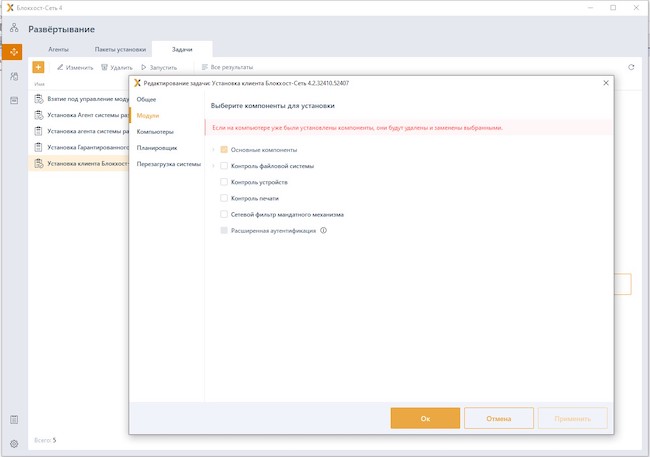Refresh the task list with reload icon

[x=631, y=67]
